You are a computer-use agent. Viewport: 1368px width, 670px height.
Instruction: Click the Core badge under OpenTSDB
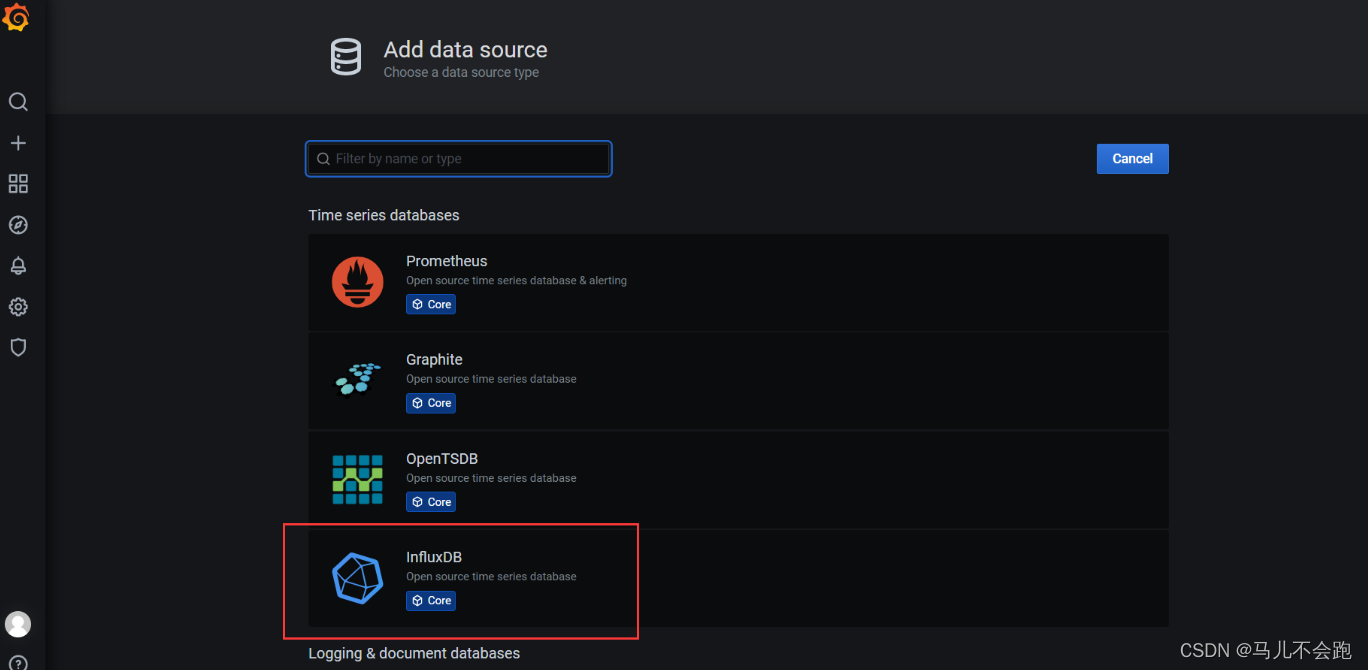(431, 502)
